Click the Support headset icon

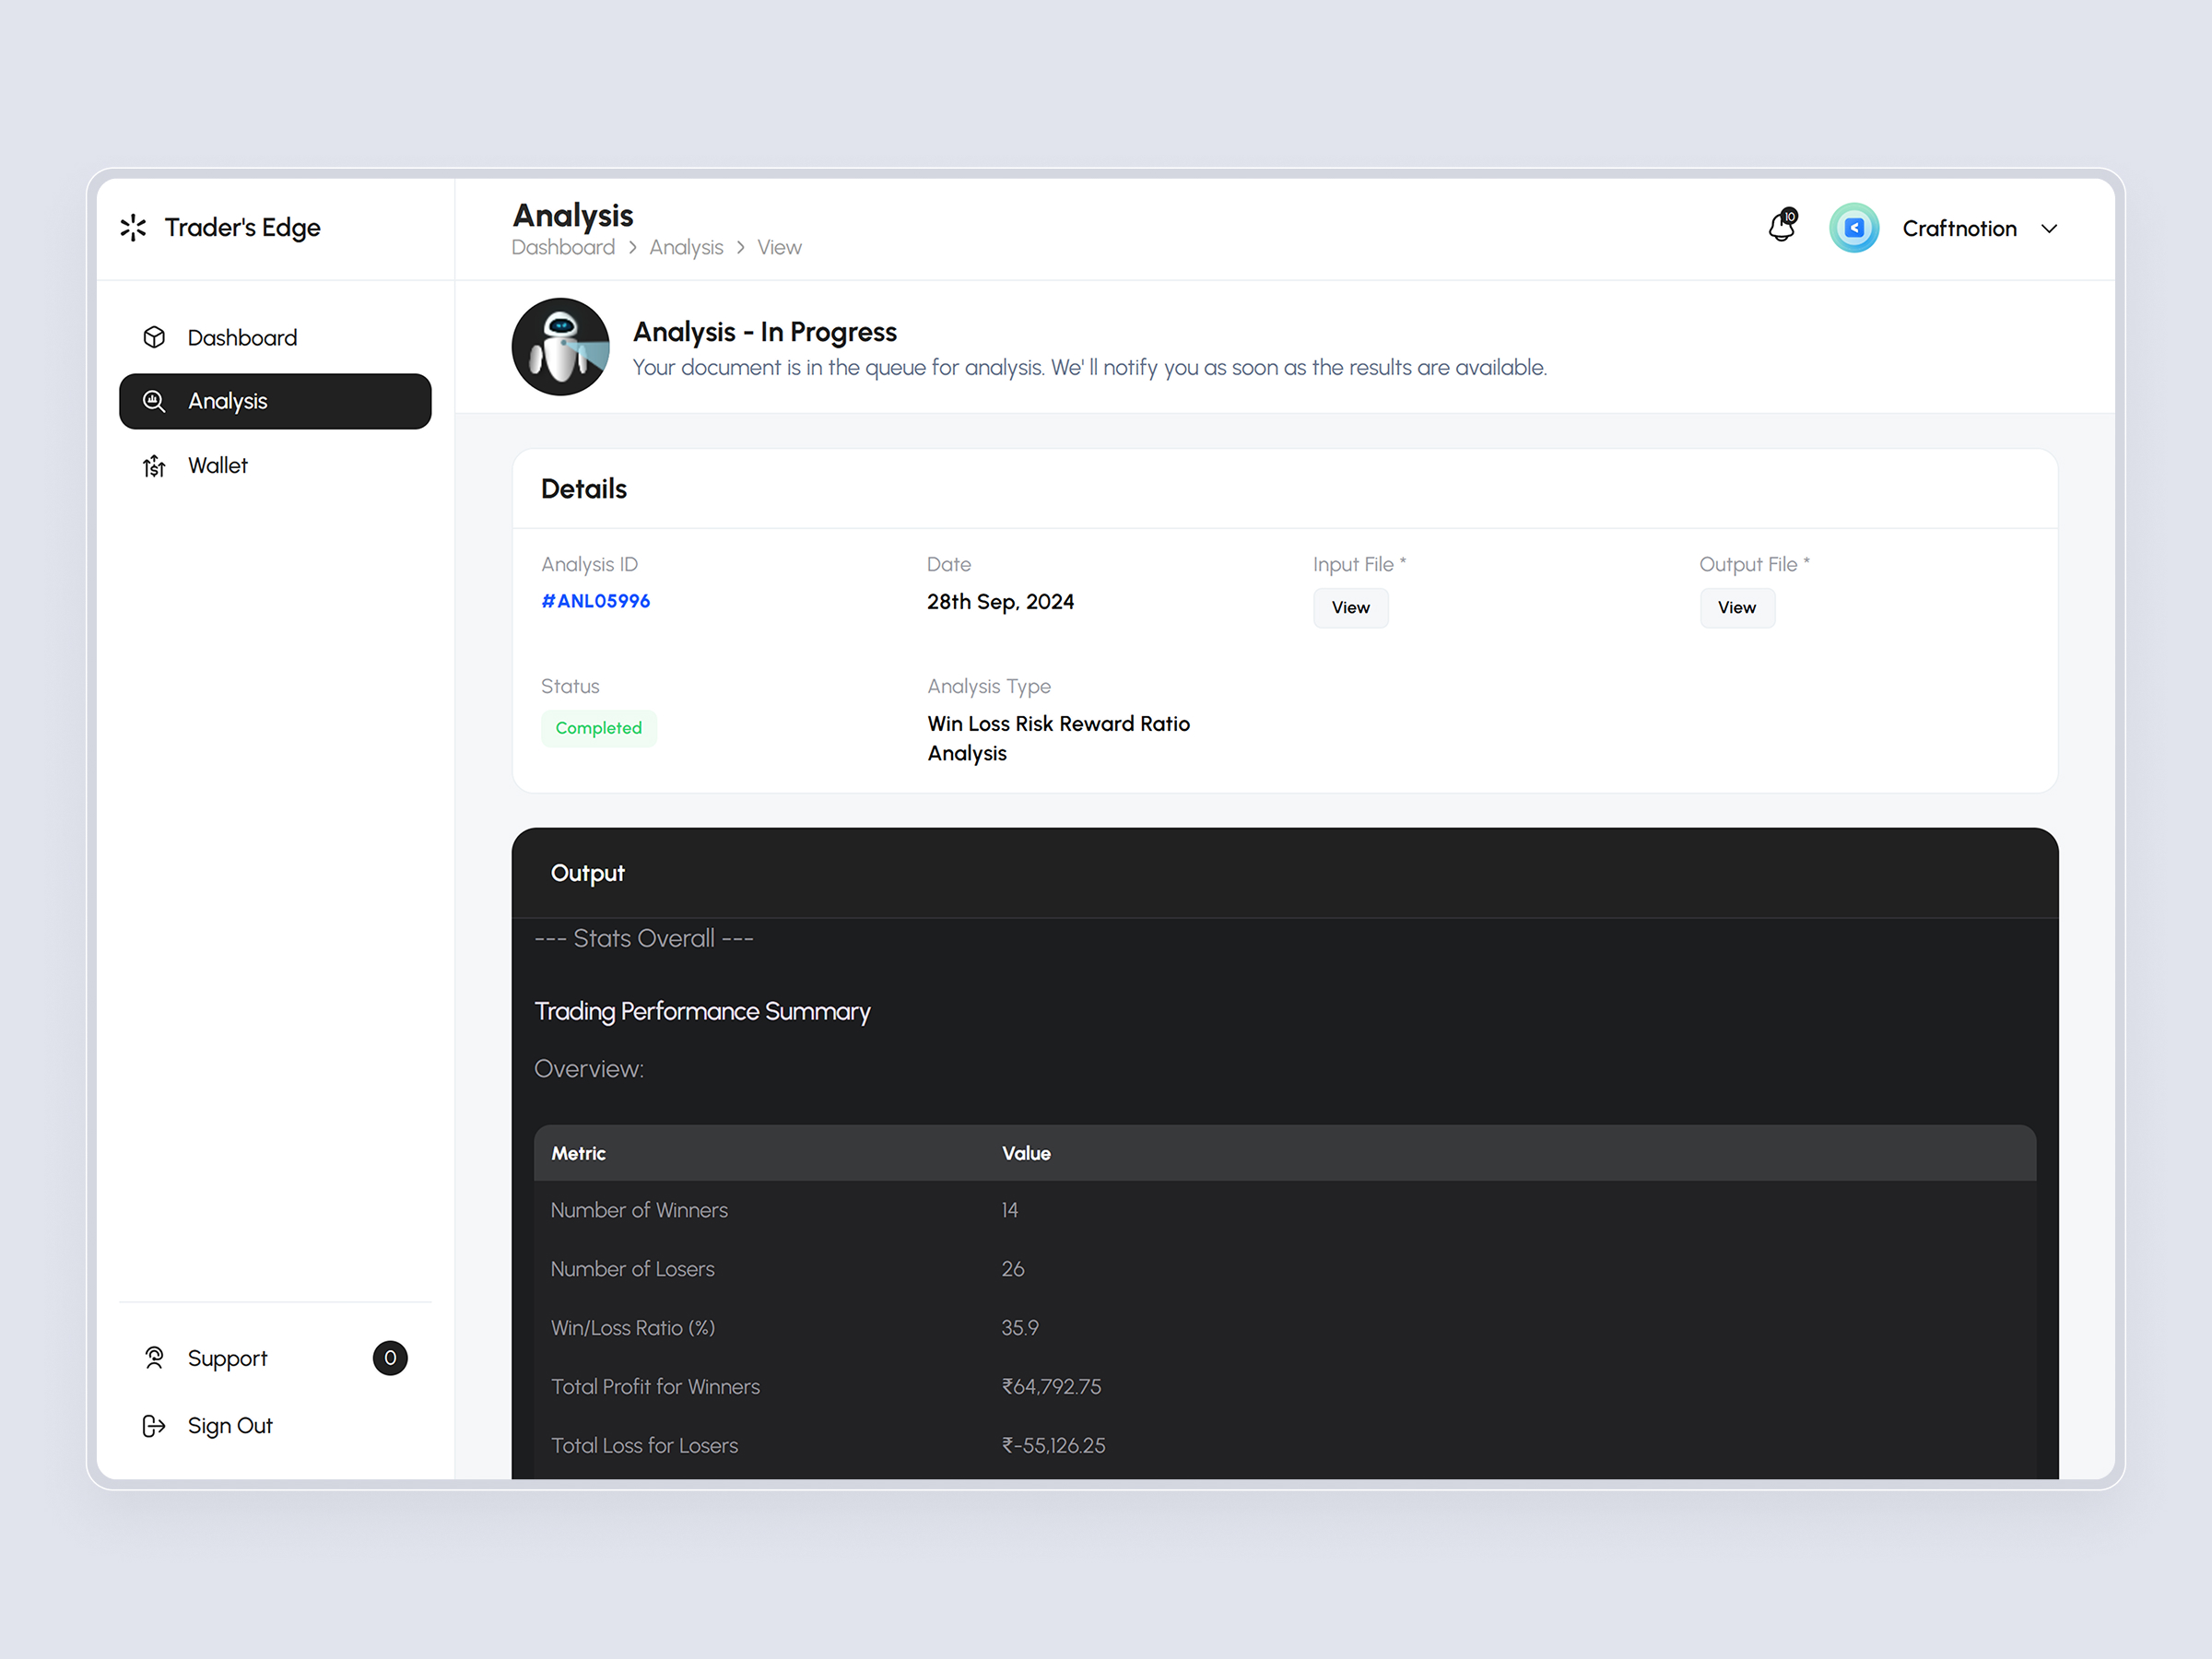coord(154,1358)
